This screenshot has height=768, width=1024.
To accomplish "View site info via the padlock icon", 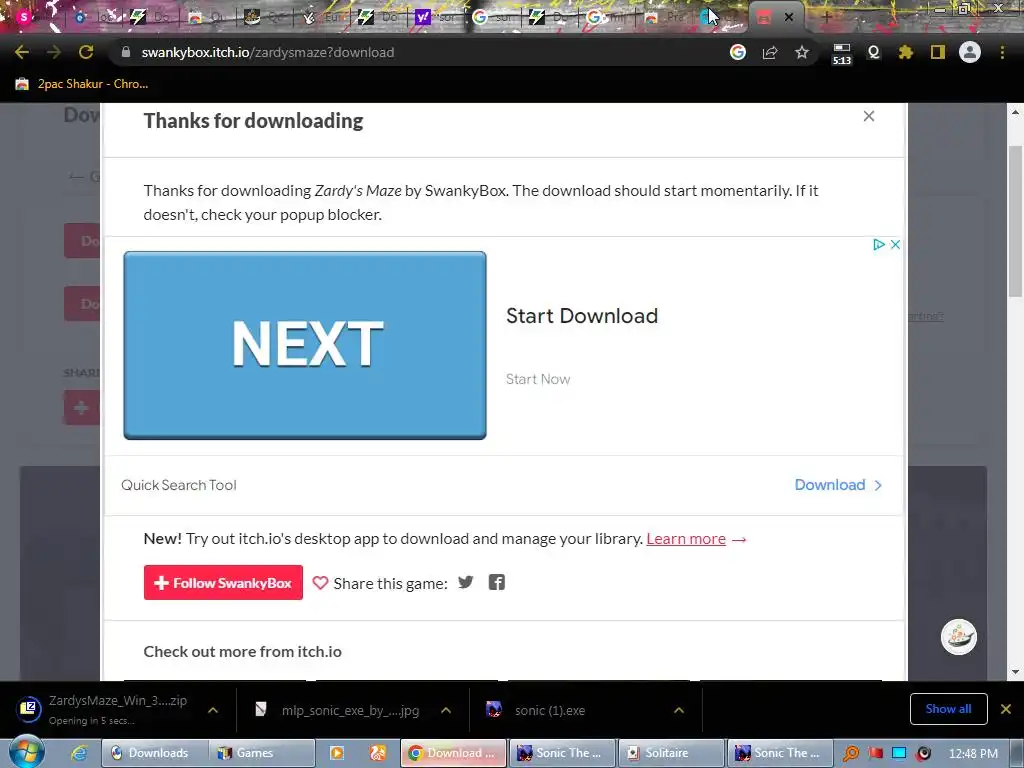I will pyautogui.click(x=126, y=52).
